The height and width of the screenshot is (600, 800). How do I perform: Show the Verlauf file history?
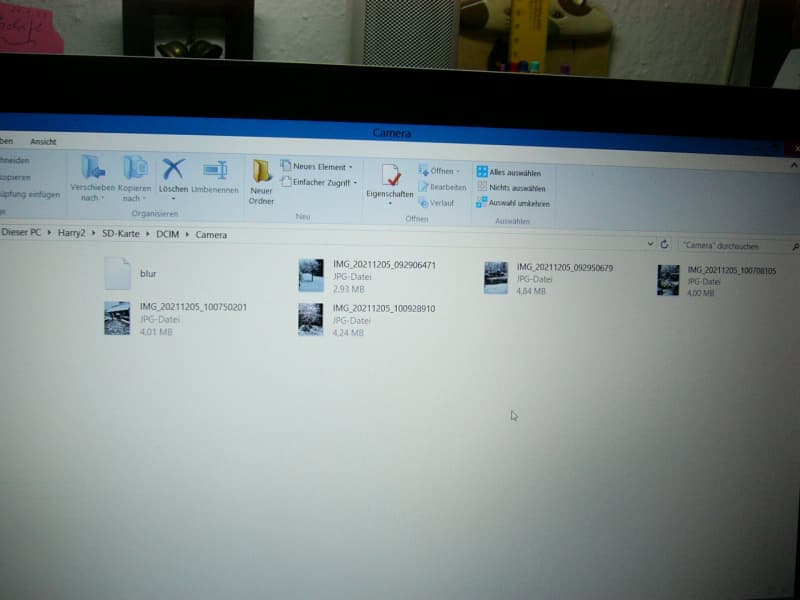436,203
